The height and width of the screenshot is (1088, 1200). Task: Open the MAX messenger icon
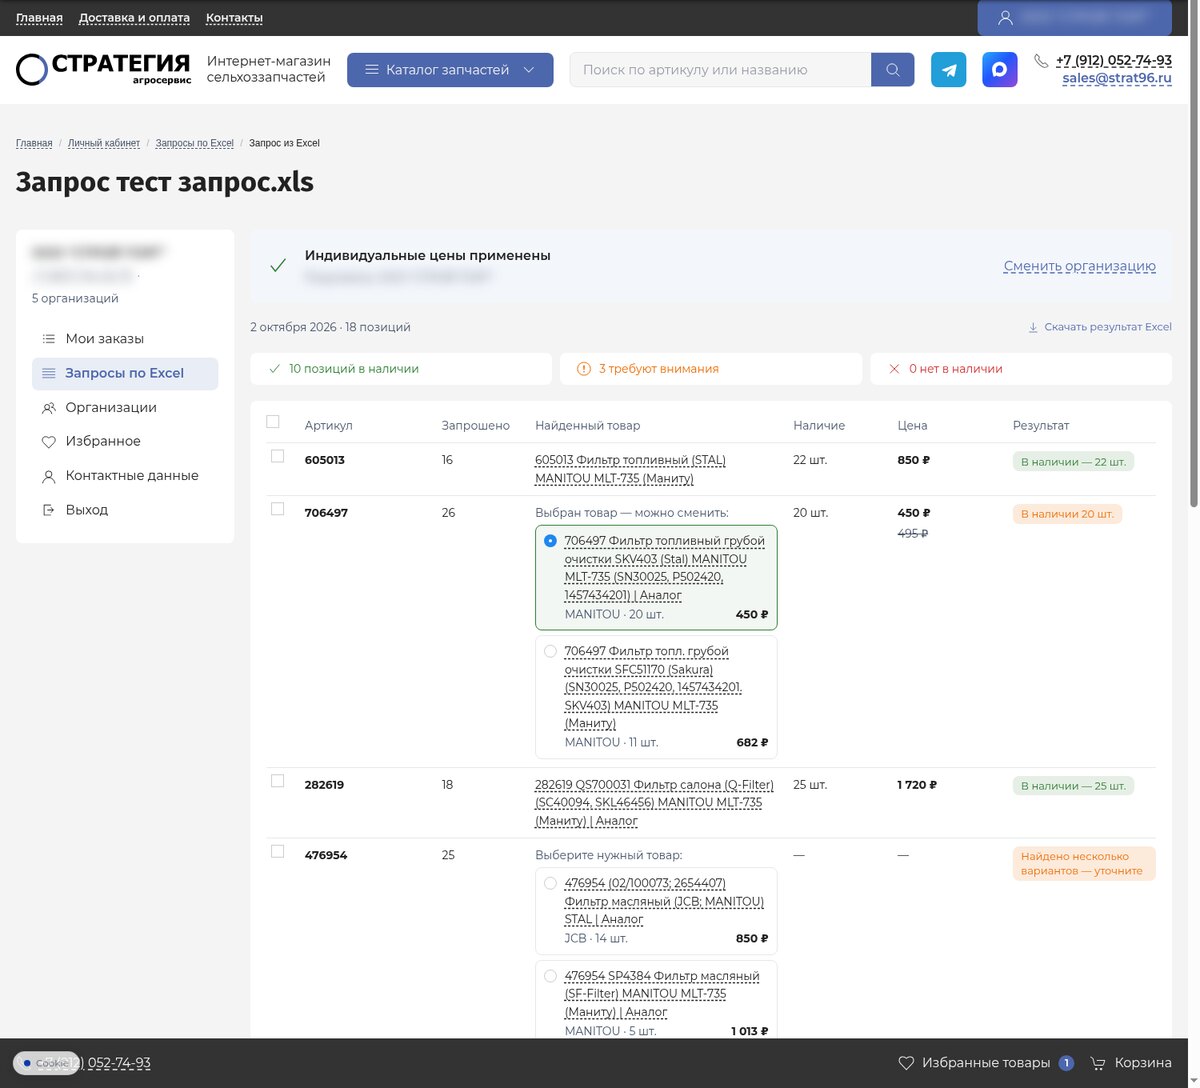(x=1000, y=70)
